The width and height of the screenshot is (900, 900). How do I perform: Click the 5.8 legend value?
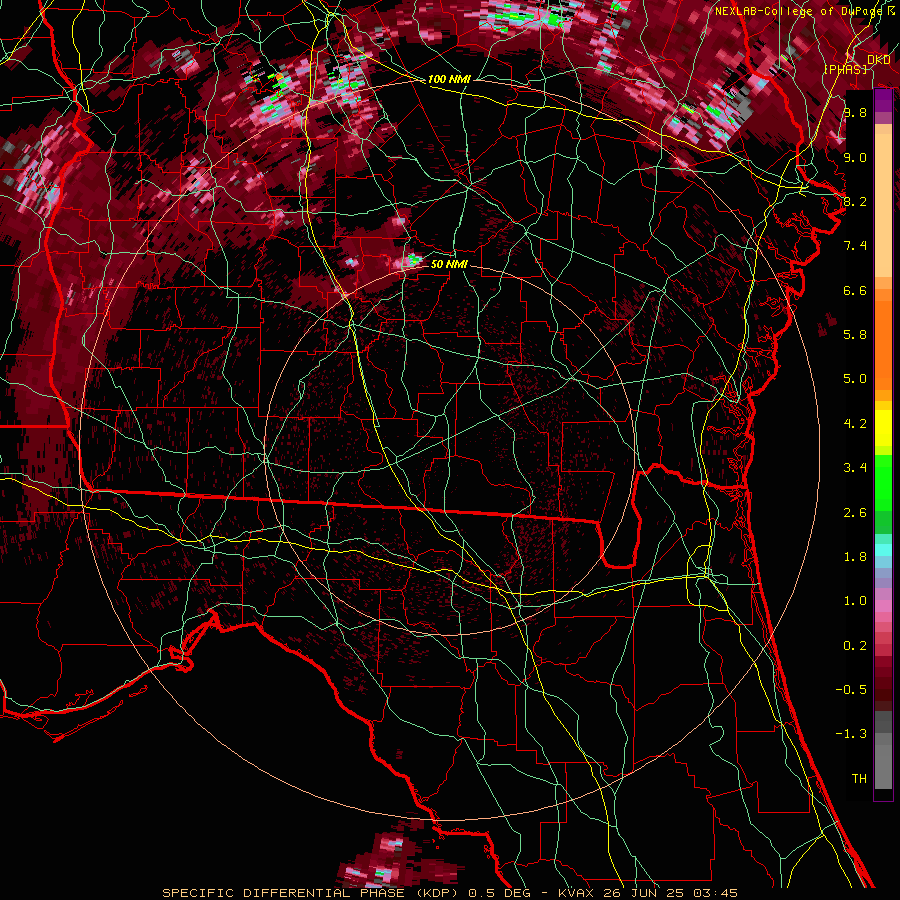coord(855,335)
